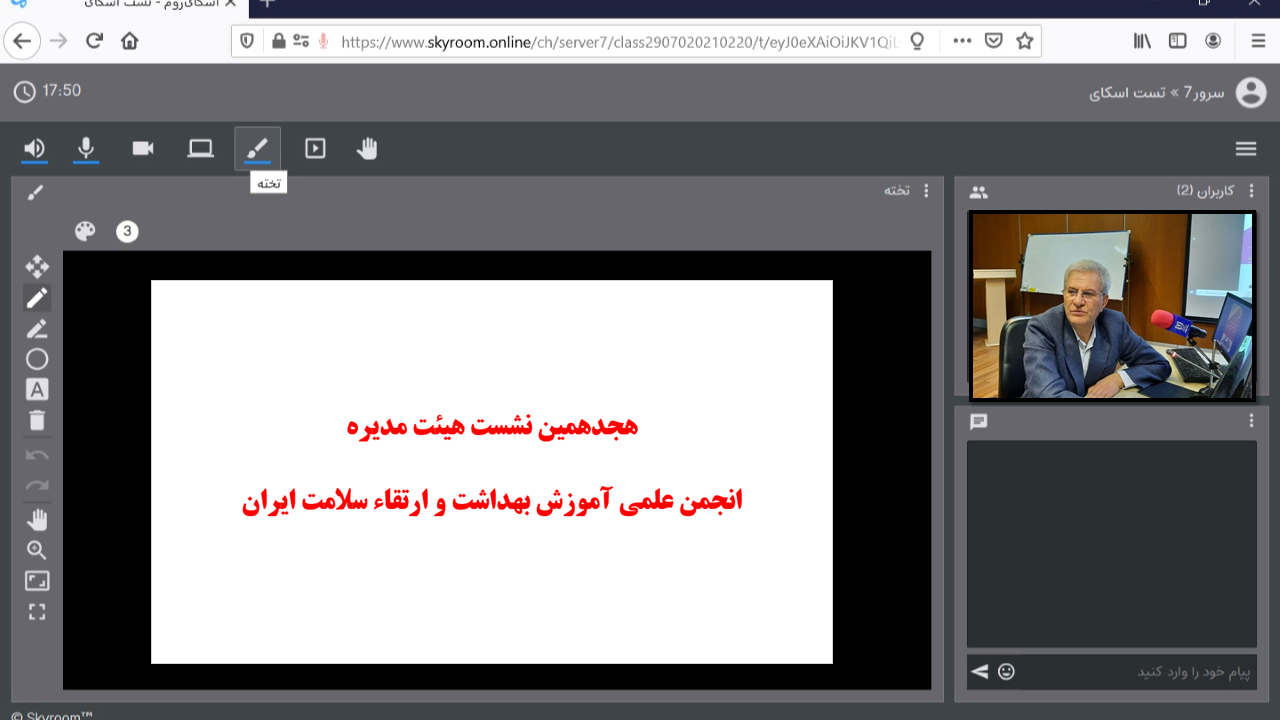1280x720 pixels.
Task: Click the lightbulb icon in address bar
Action: (x=916, y=41)
